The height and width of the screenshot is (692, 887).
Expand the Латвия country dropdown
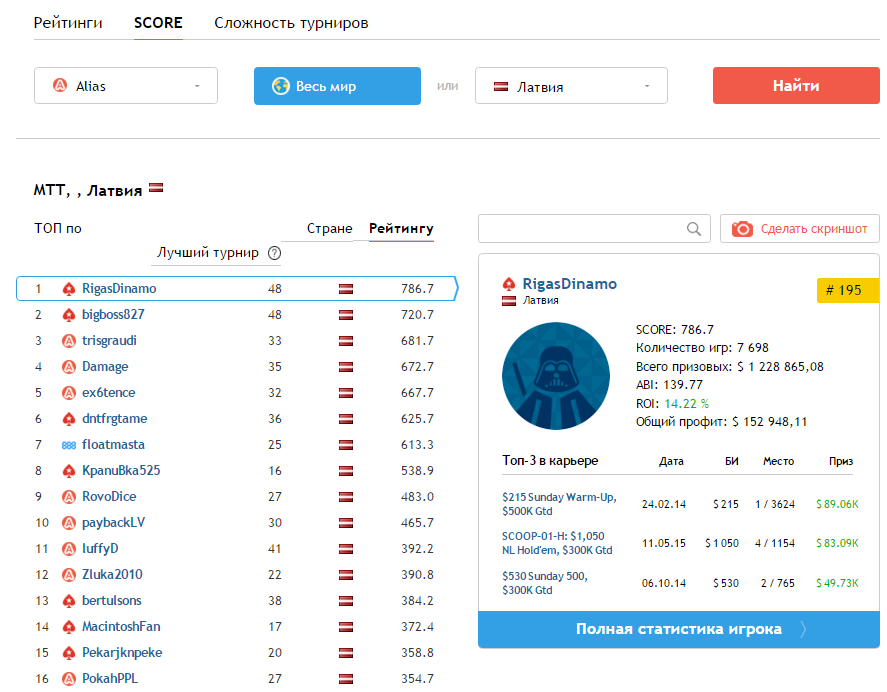click(570, 87)
